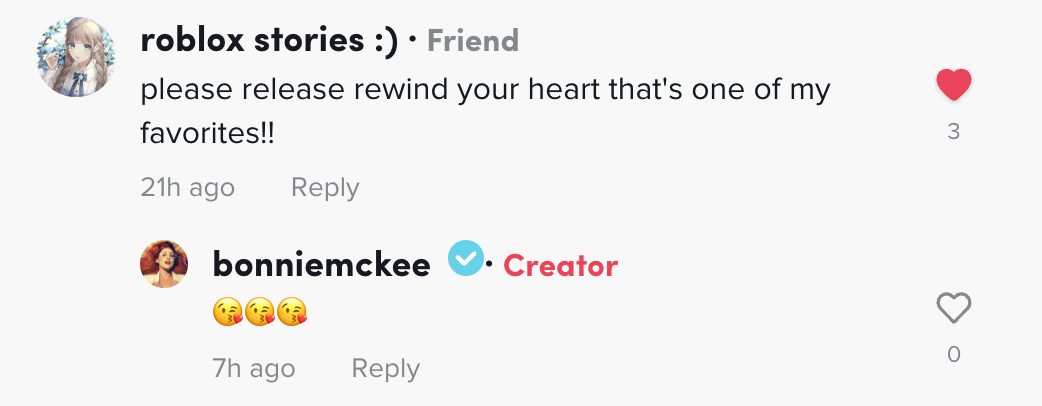
Task: Reply to bonniemckee's emoji comment
Action: (x=385, y=368)
